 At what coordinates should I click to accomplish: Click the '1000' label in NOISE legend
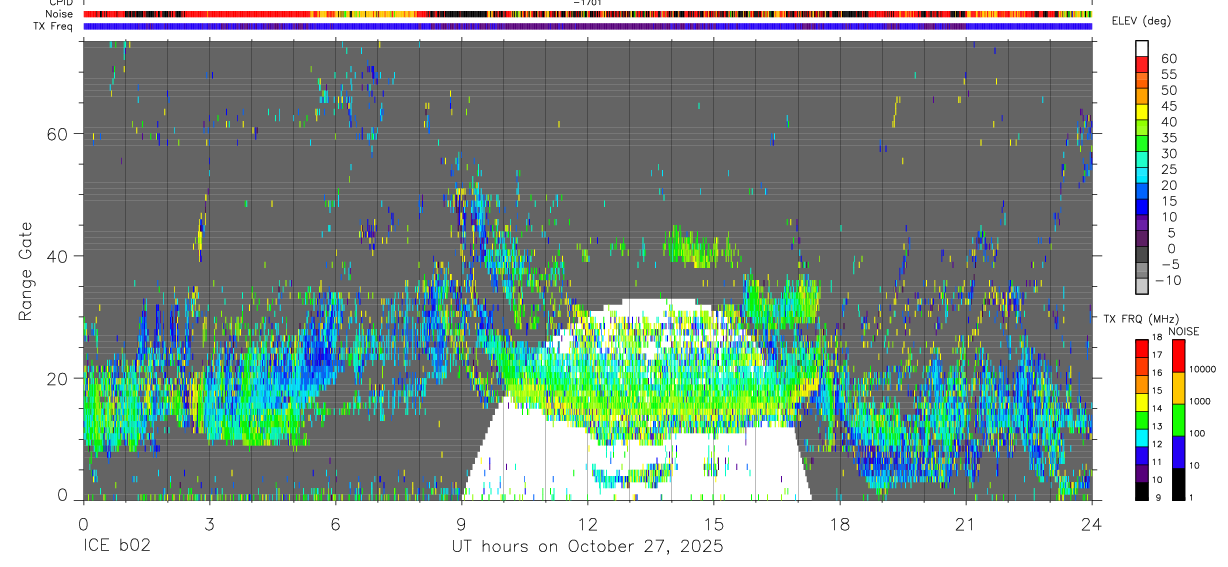(1201, 402)
